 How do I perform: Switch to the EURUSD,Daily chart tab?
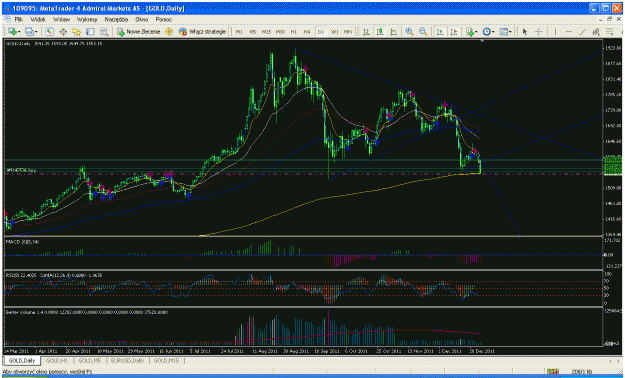pos(128,360)
